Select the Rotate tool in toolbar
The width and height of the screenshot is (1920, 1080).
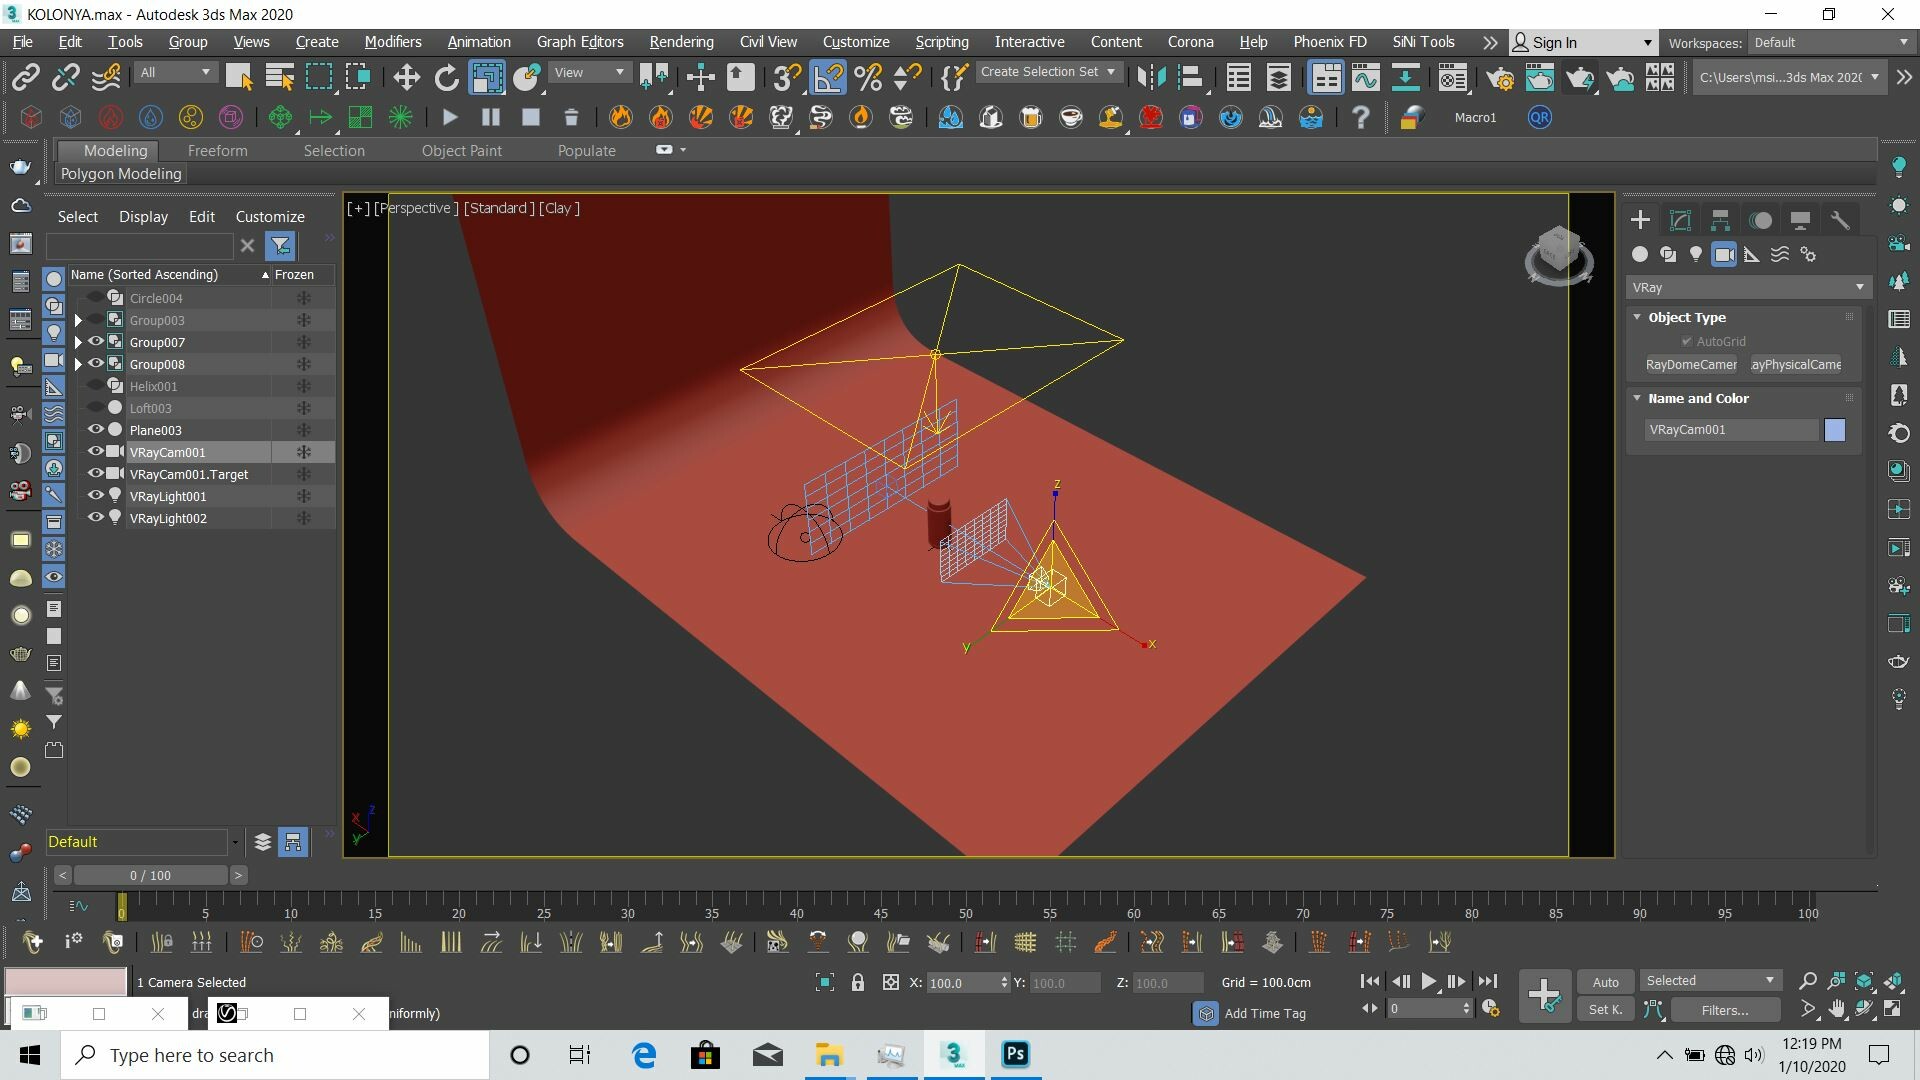point(447,77)
